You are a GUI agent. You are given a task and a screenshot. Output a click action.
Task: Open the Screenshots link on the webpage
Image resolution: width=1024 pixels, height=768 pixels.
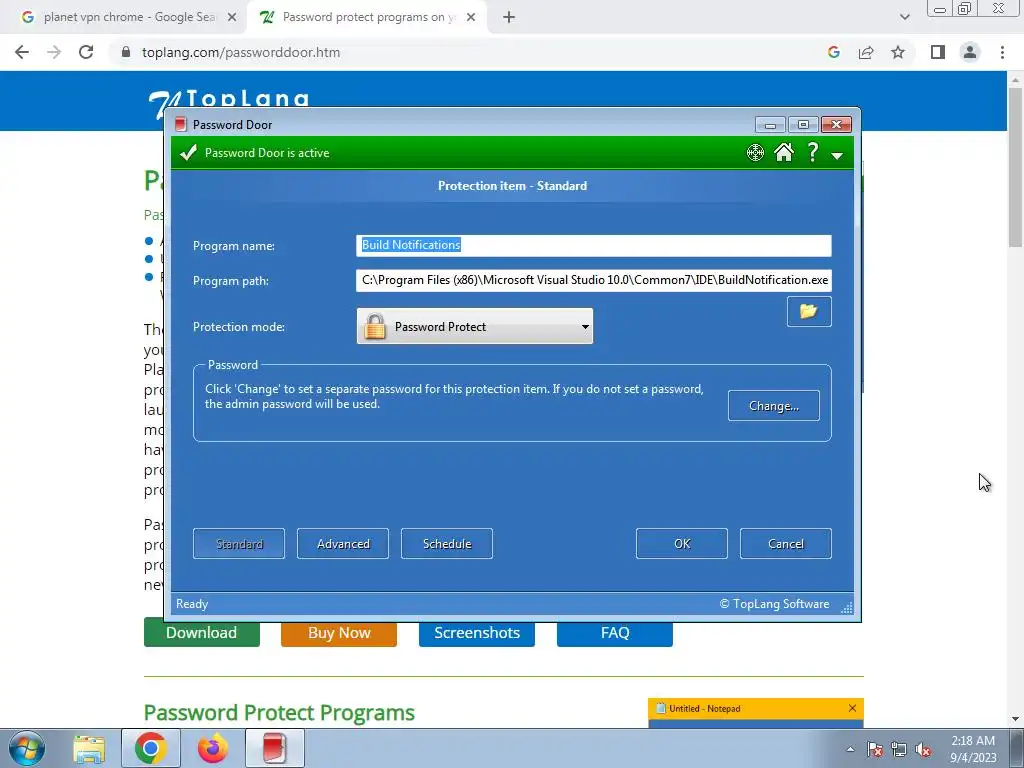coord(477,633)
